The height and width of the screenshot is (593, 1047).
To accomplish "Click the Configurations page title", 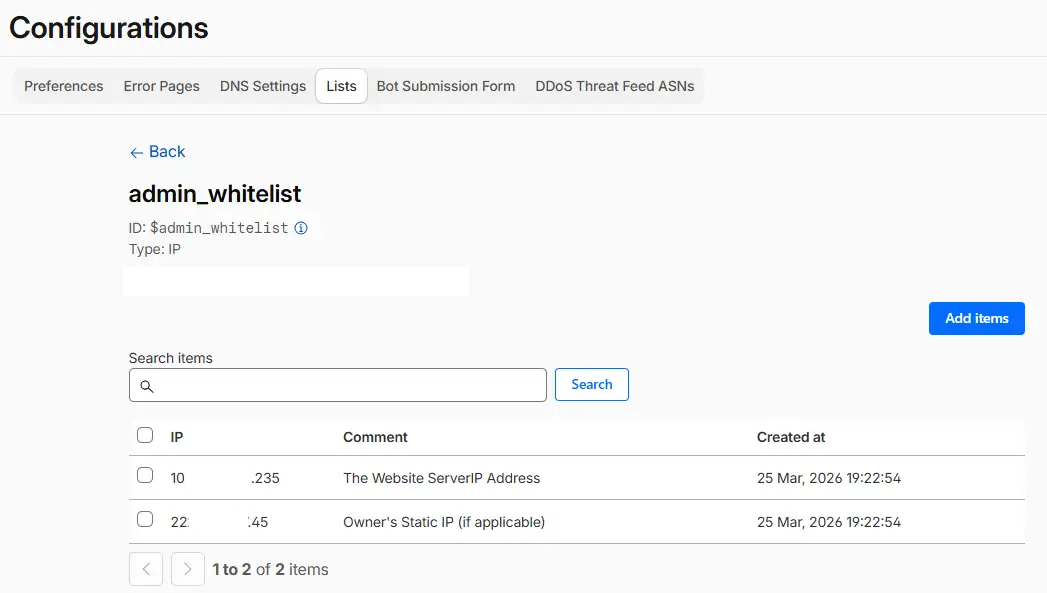I will click(109, 28).
